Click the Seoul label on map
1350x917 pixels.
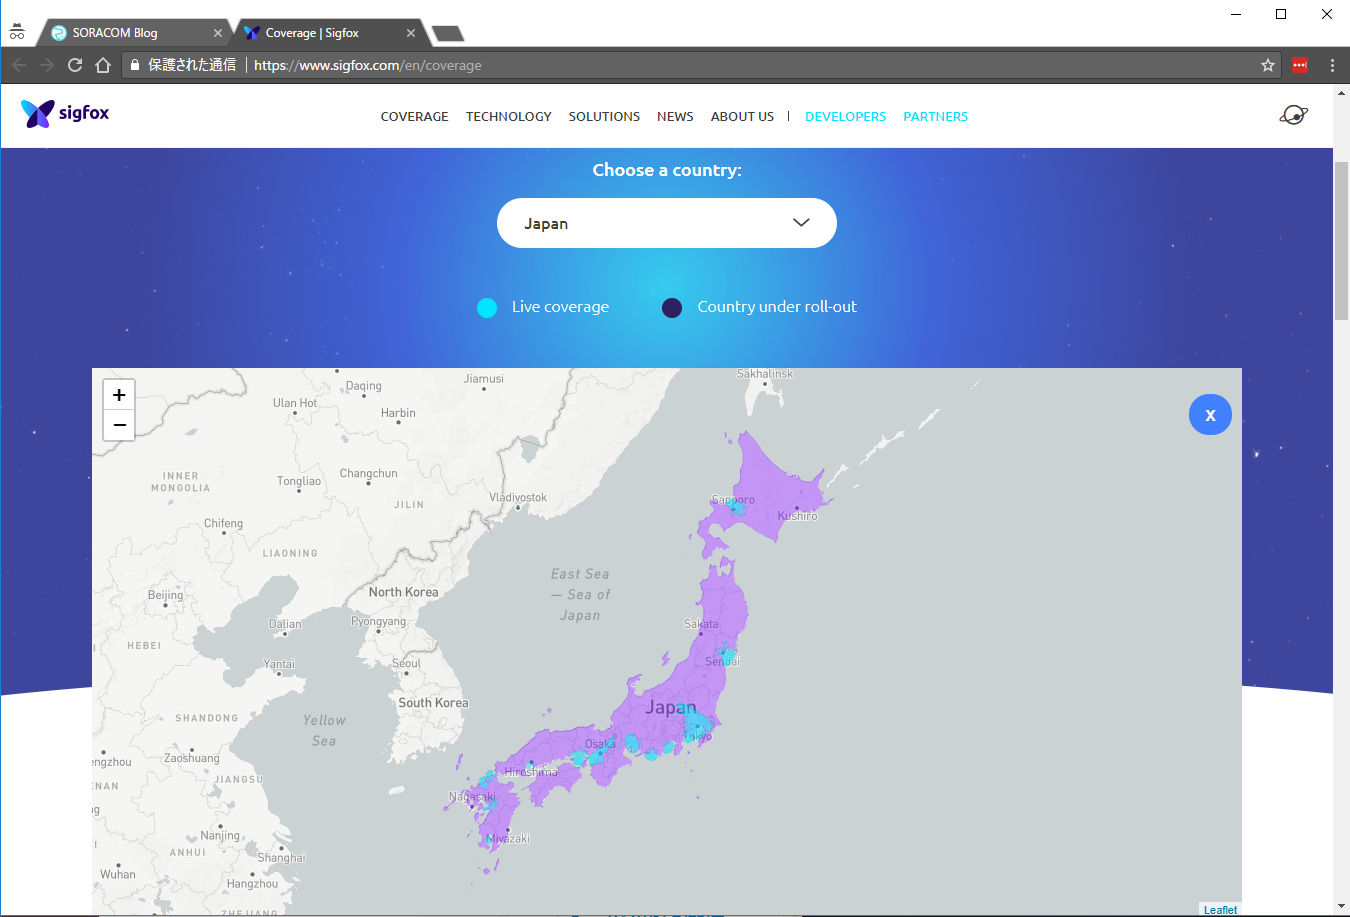pyautogui.click(x=406, y=664)
